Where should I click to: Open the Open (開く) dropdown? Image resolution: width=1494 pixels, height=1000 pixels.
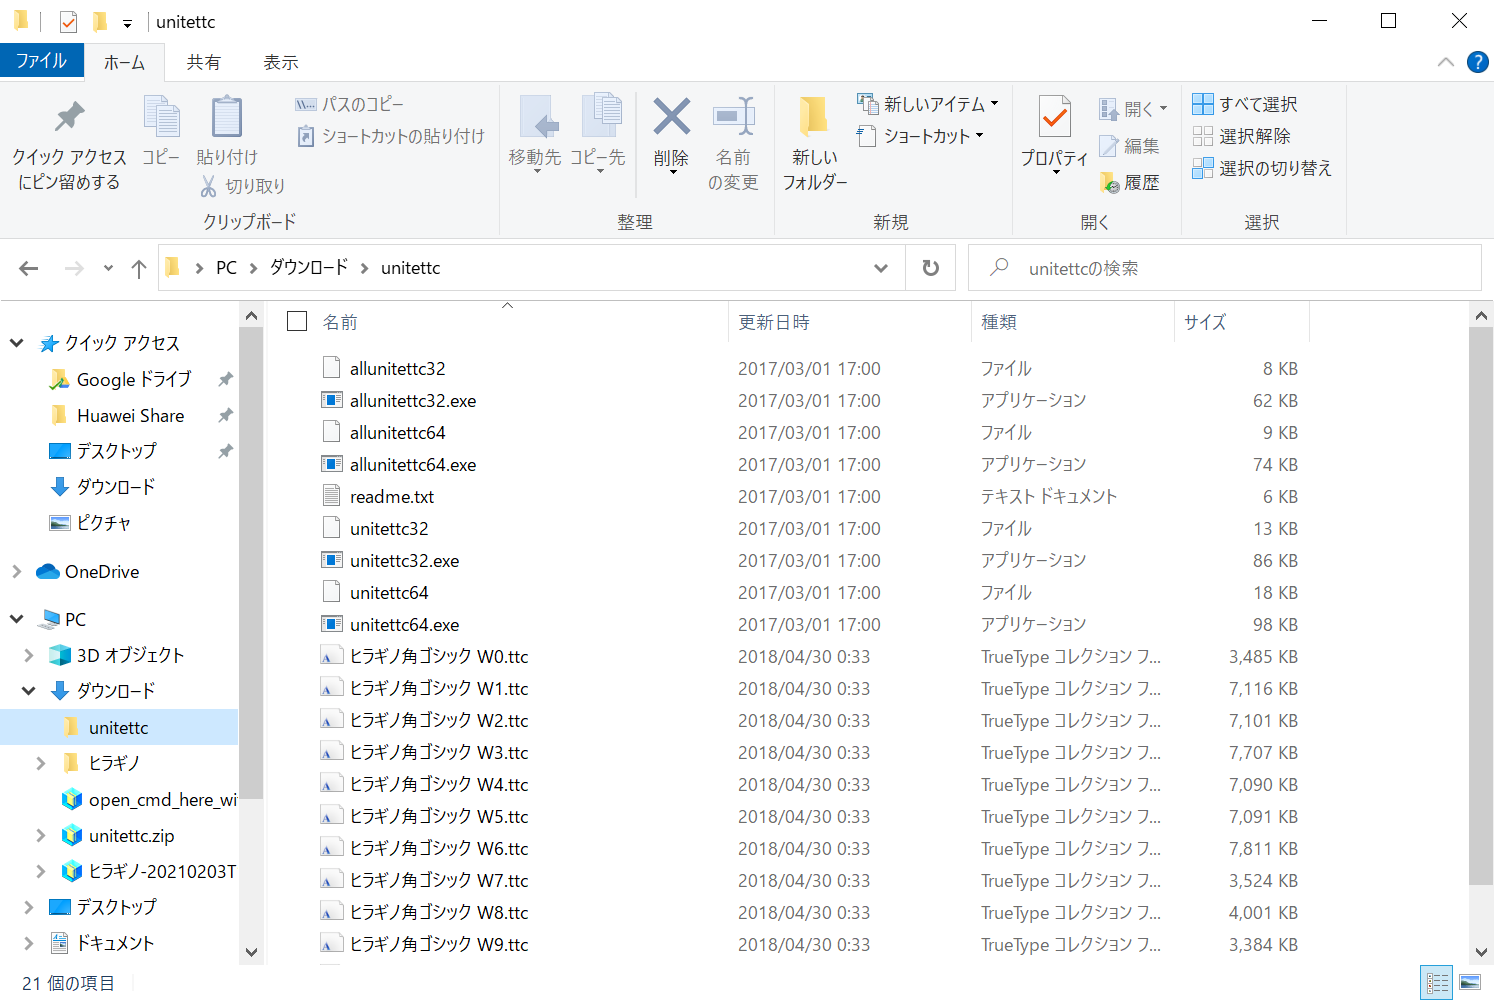[1163, 108]
